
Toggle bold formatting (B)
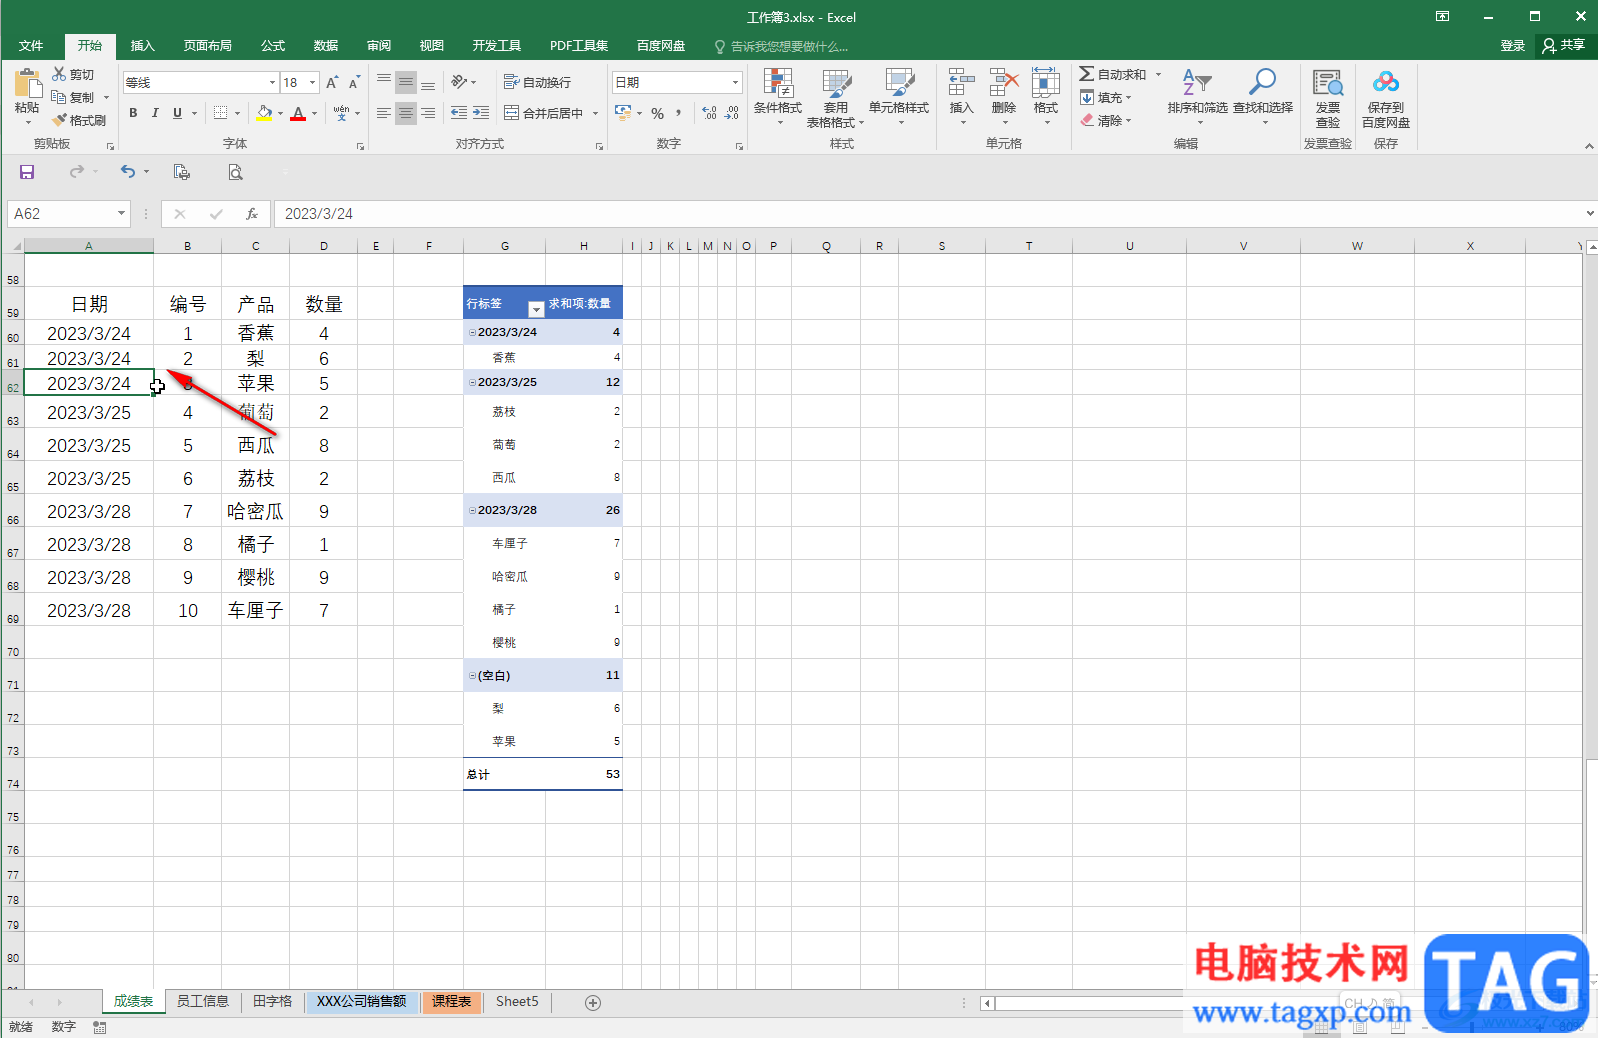[x=133, y=113]
